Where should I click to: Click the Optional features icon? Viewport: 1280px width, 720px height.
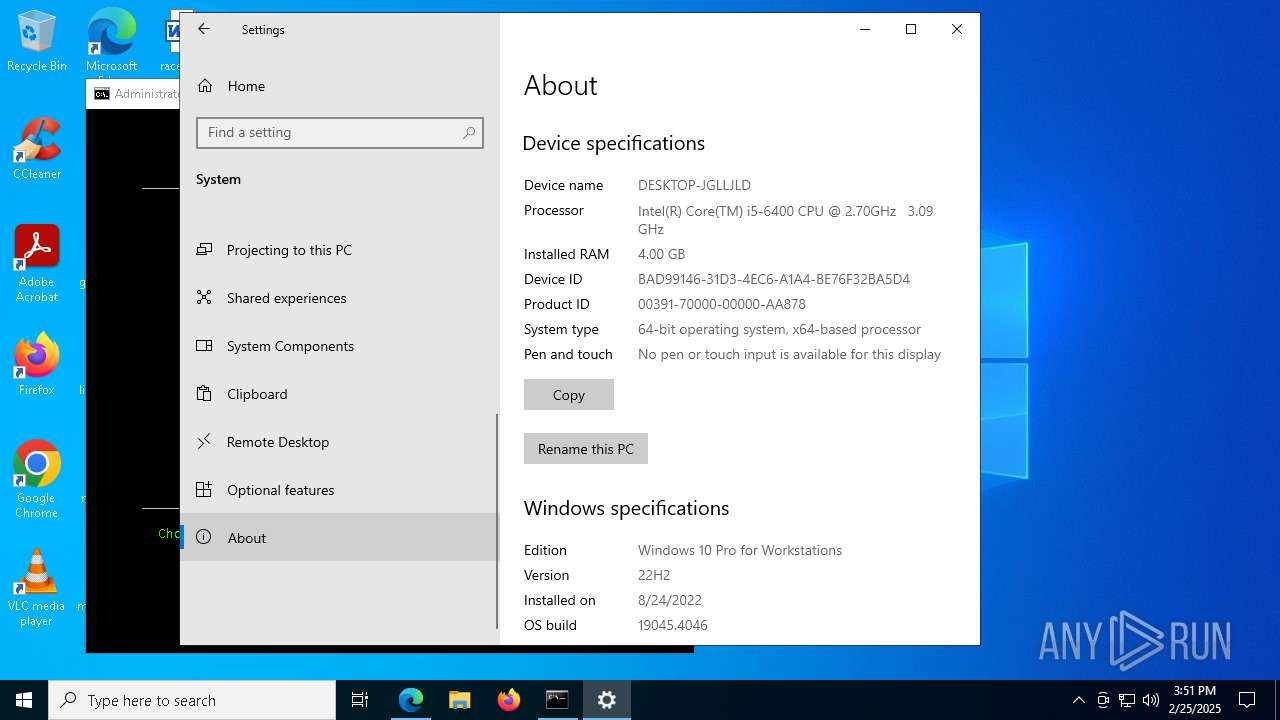point(204,489)
